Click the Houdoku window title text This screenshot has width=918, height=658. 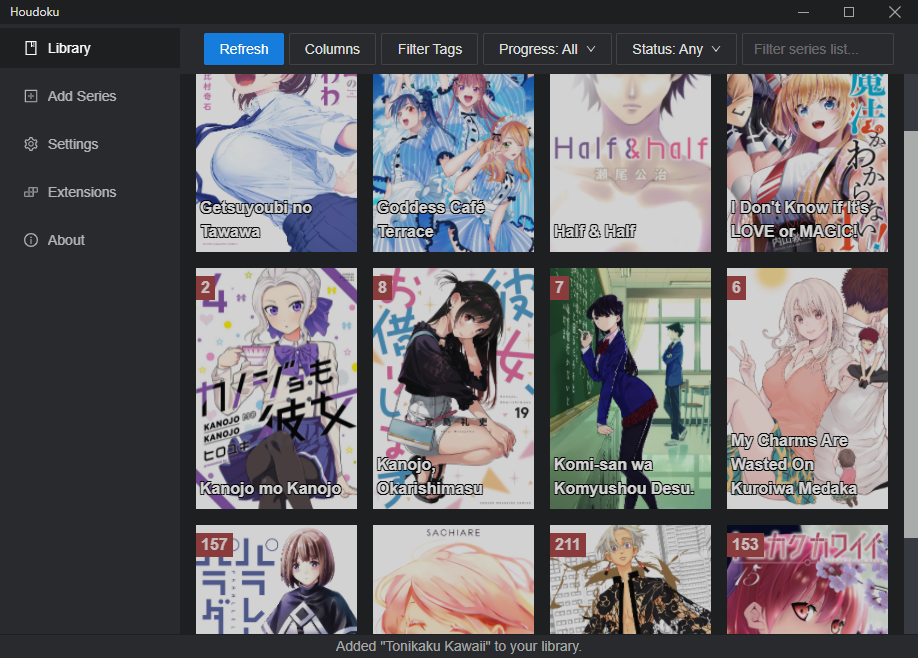(35, 12)
